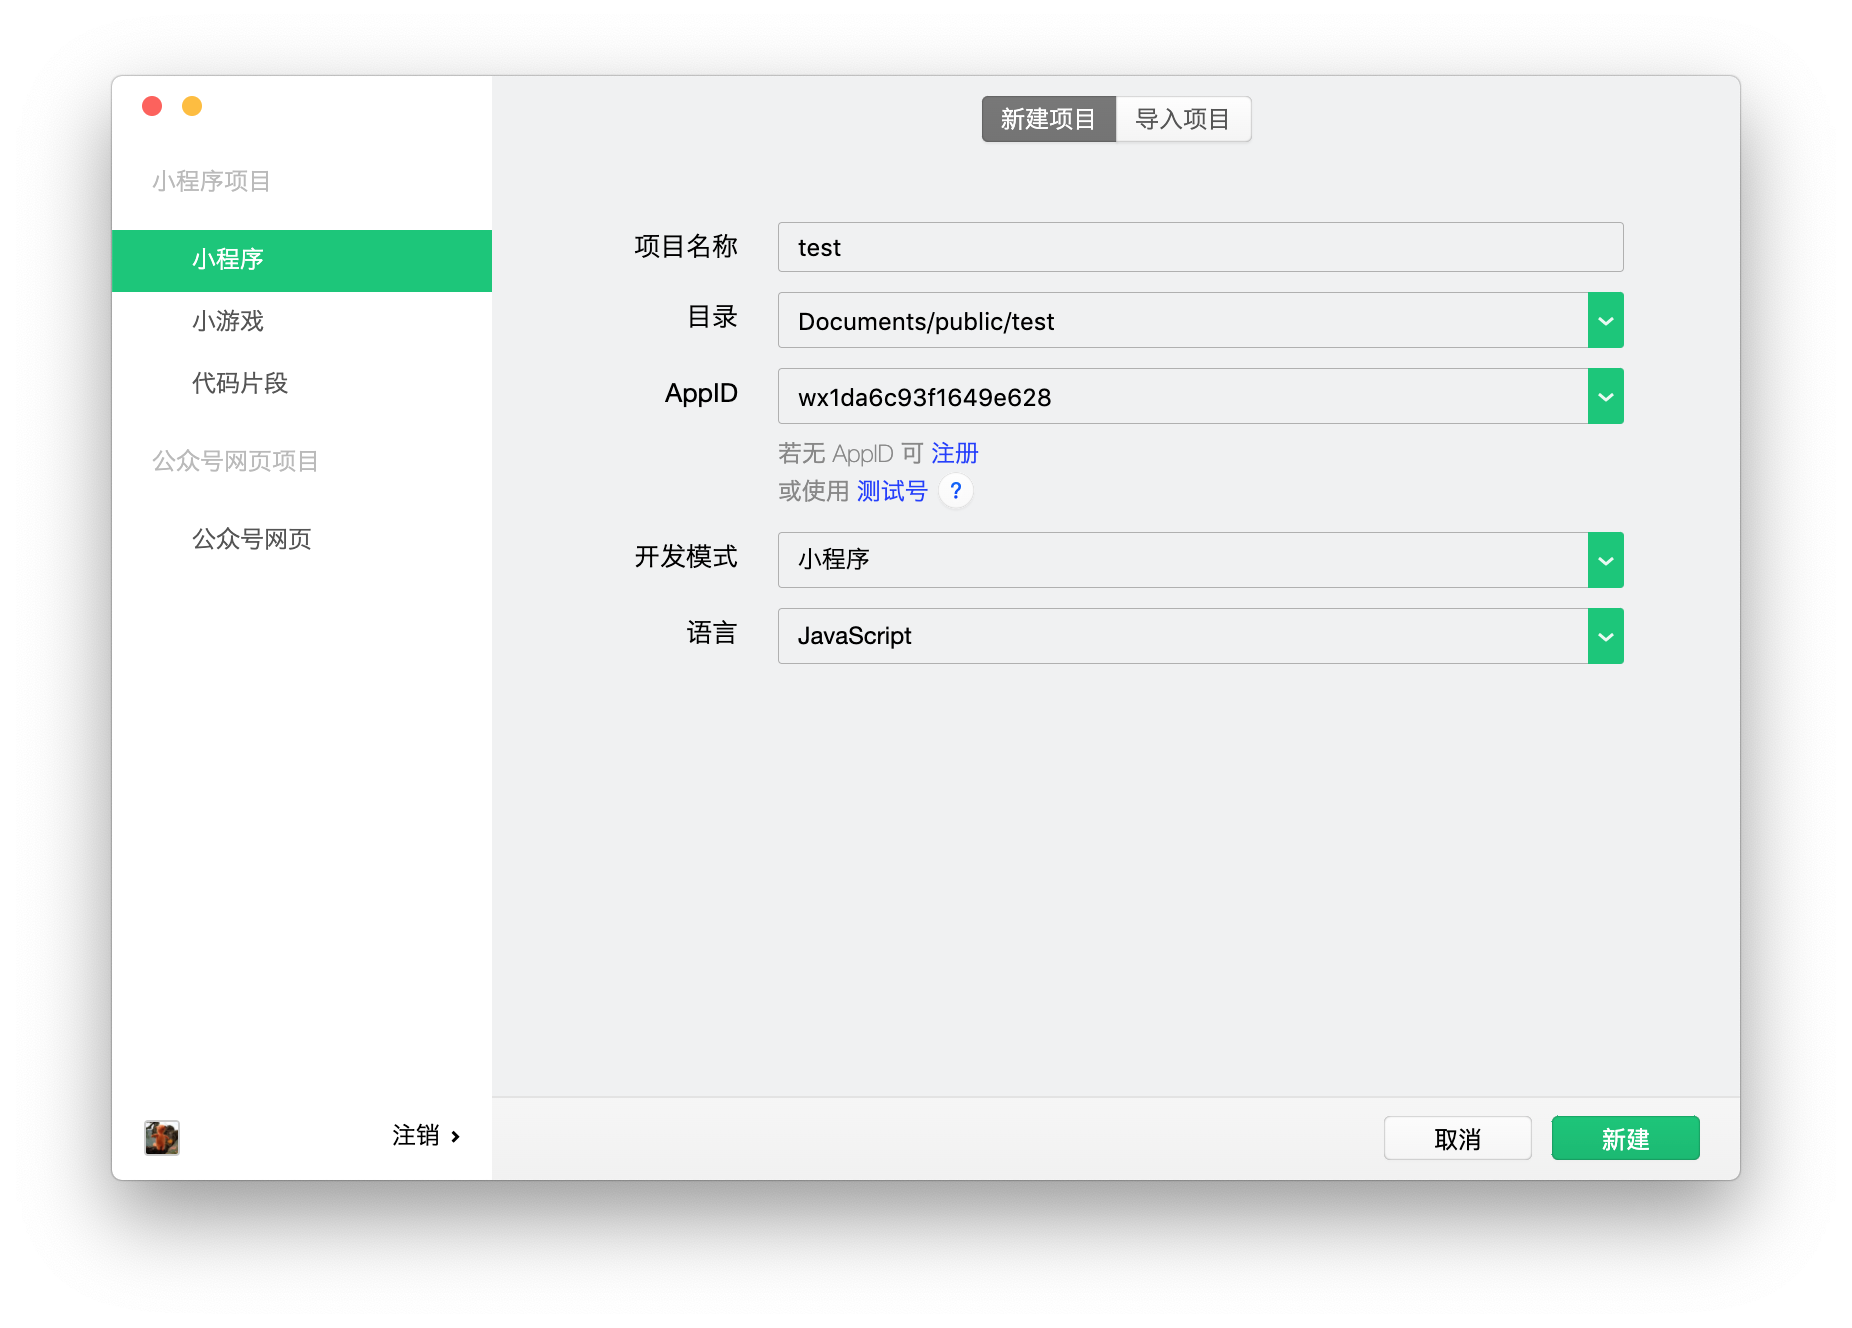The height and width of the screenshot is (1328, 1852).
Task: Click the JavaScript language field
Action: pos(1183,636)
